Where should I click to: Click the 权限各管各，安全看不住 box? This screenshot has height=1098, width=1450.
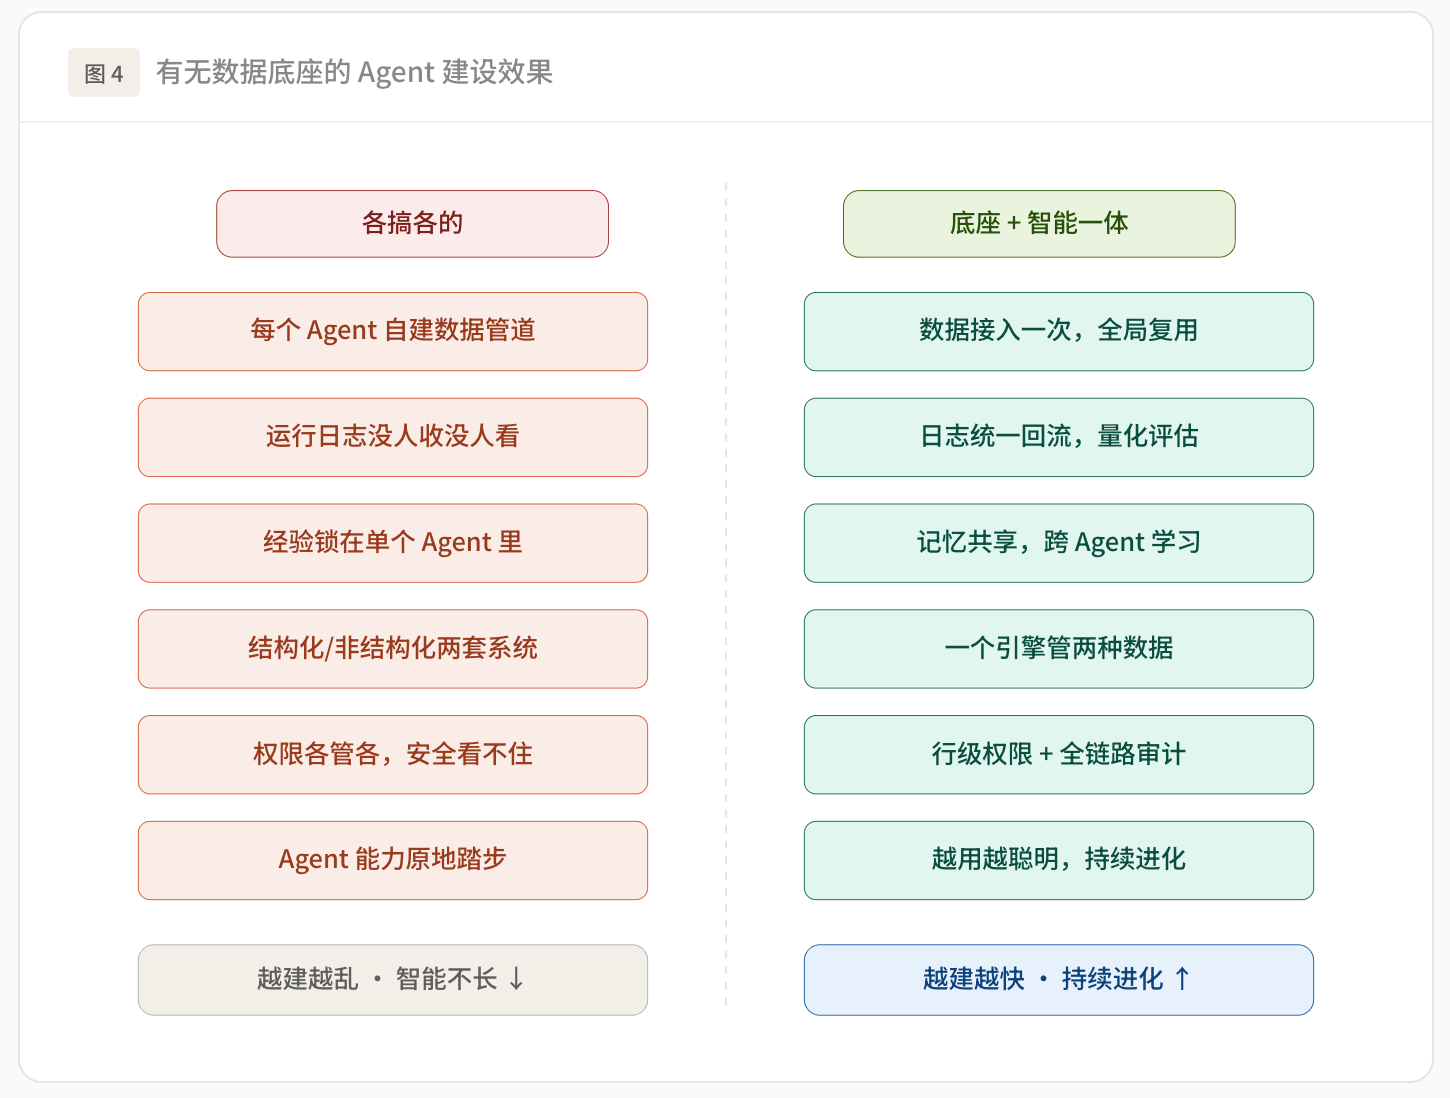pyautogui.click(x=393, y=755)
